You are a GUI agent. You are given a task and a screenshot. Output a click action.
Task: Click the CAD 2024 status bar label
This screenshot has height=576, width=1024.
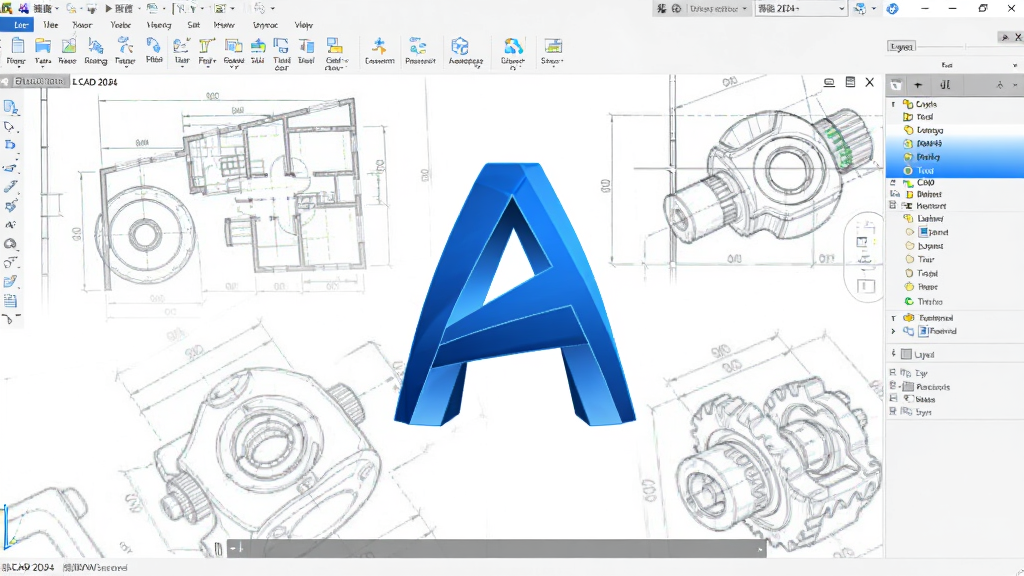27,568
